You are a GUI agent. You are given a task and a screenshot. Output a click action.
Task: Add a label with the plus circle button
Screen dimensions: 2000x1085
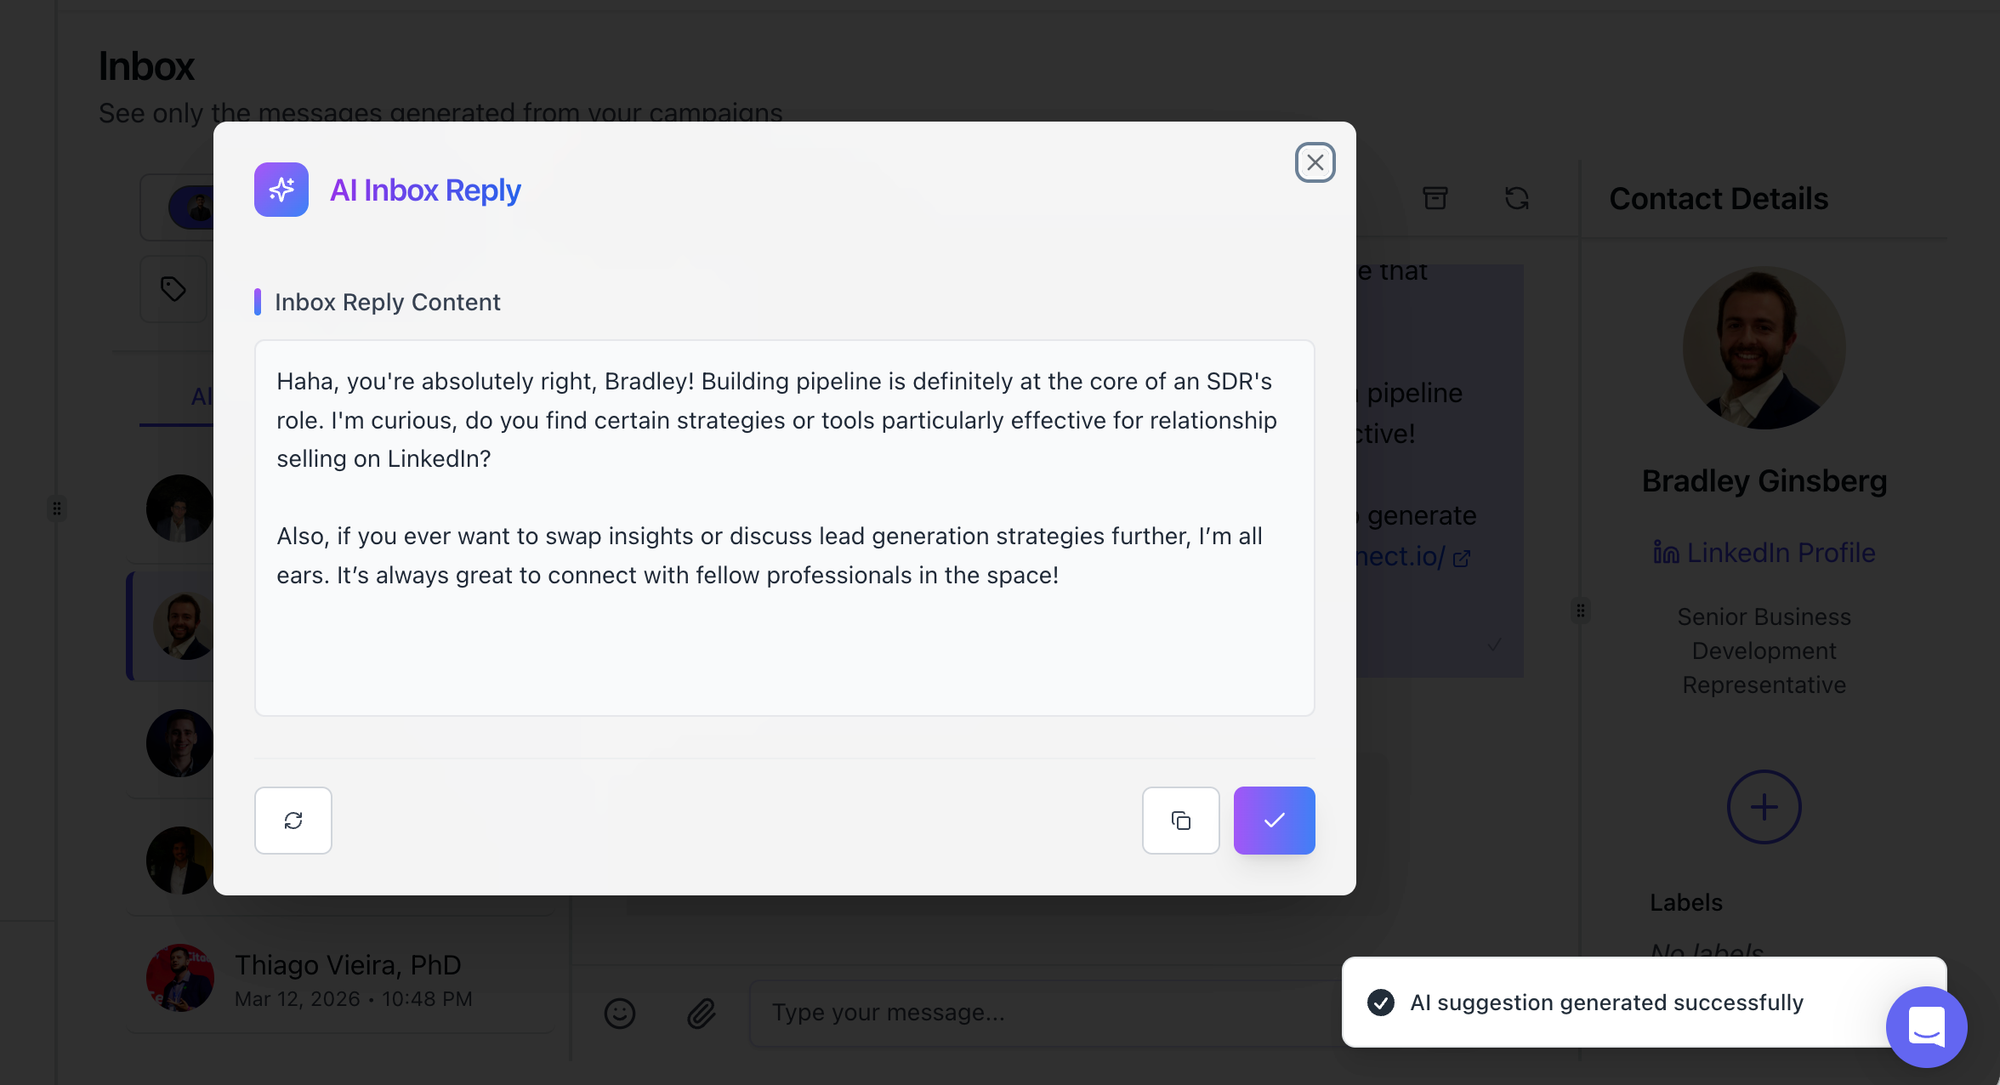(1764, 806)
